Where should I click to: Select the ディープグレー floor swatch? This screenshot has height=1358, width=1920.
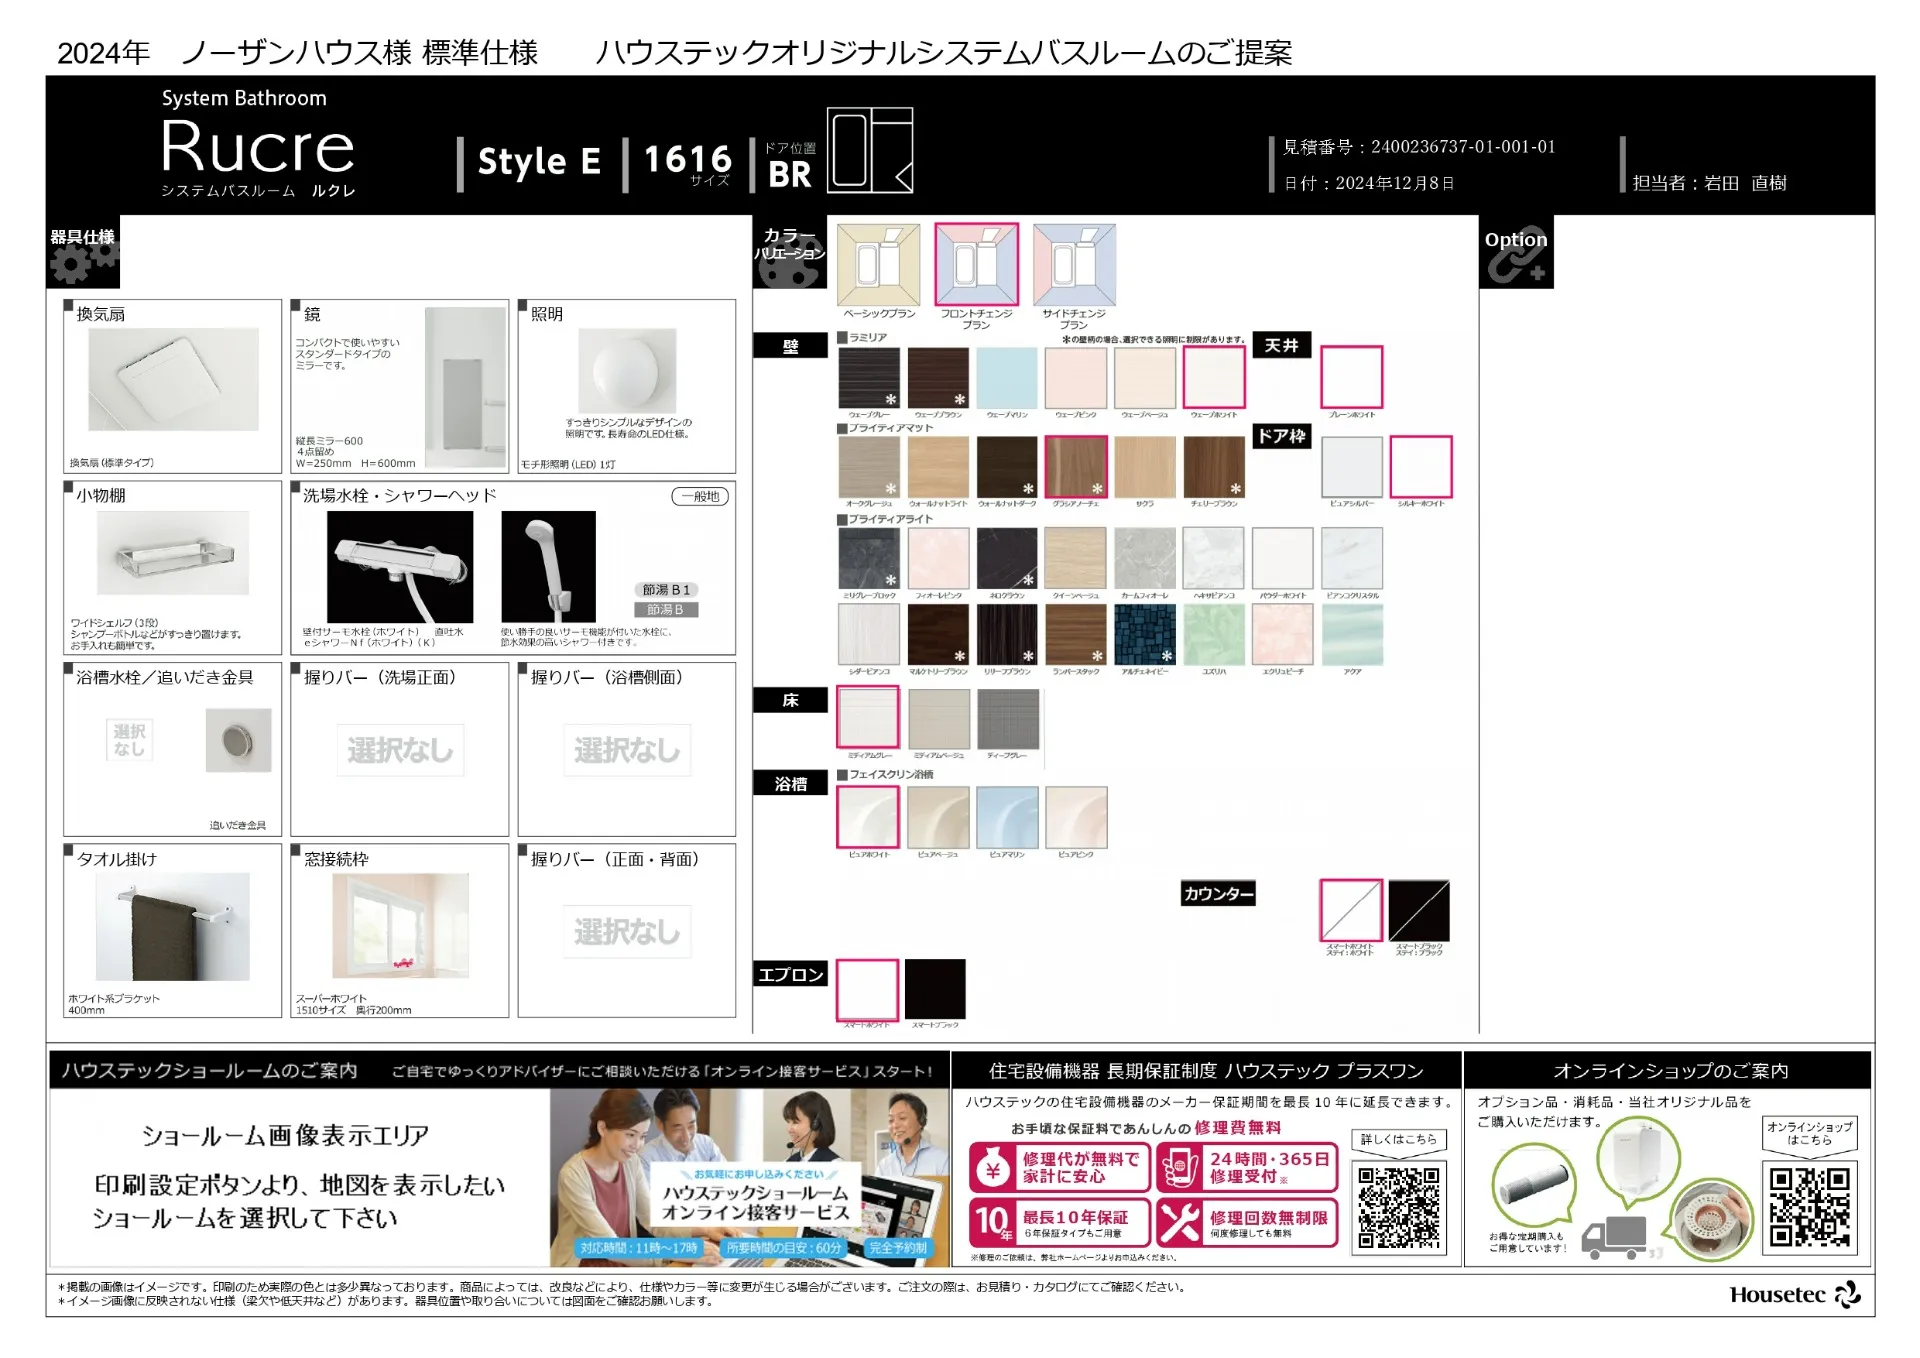pyautogui.click(x=1007, y=718)
